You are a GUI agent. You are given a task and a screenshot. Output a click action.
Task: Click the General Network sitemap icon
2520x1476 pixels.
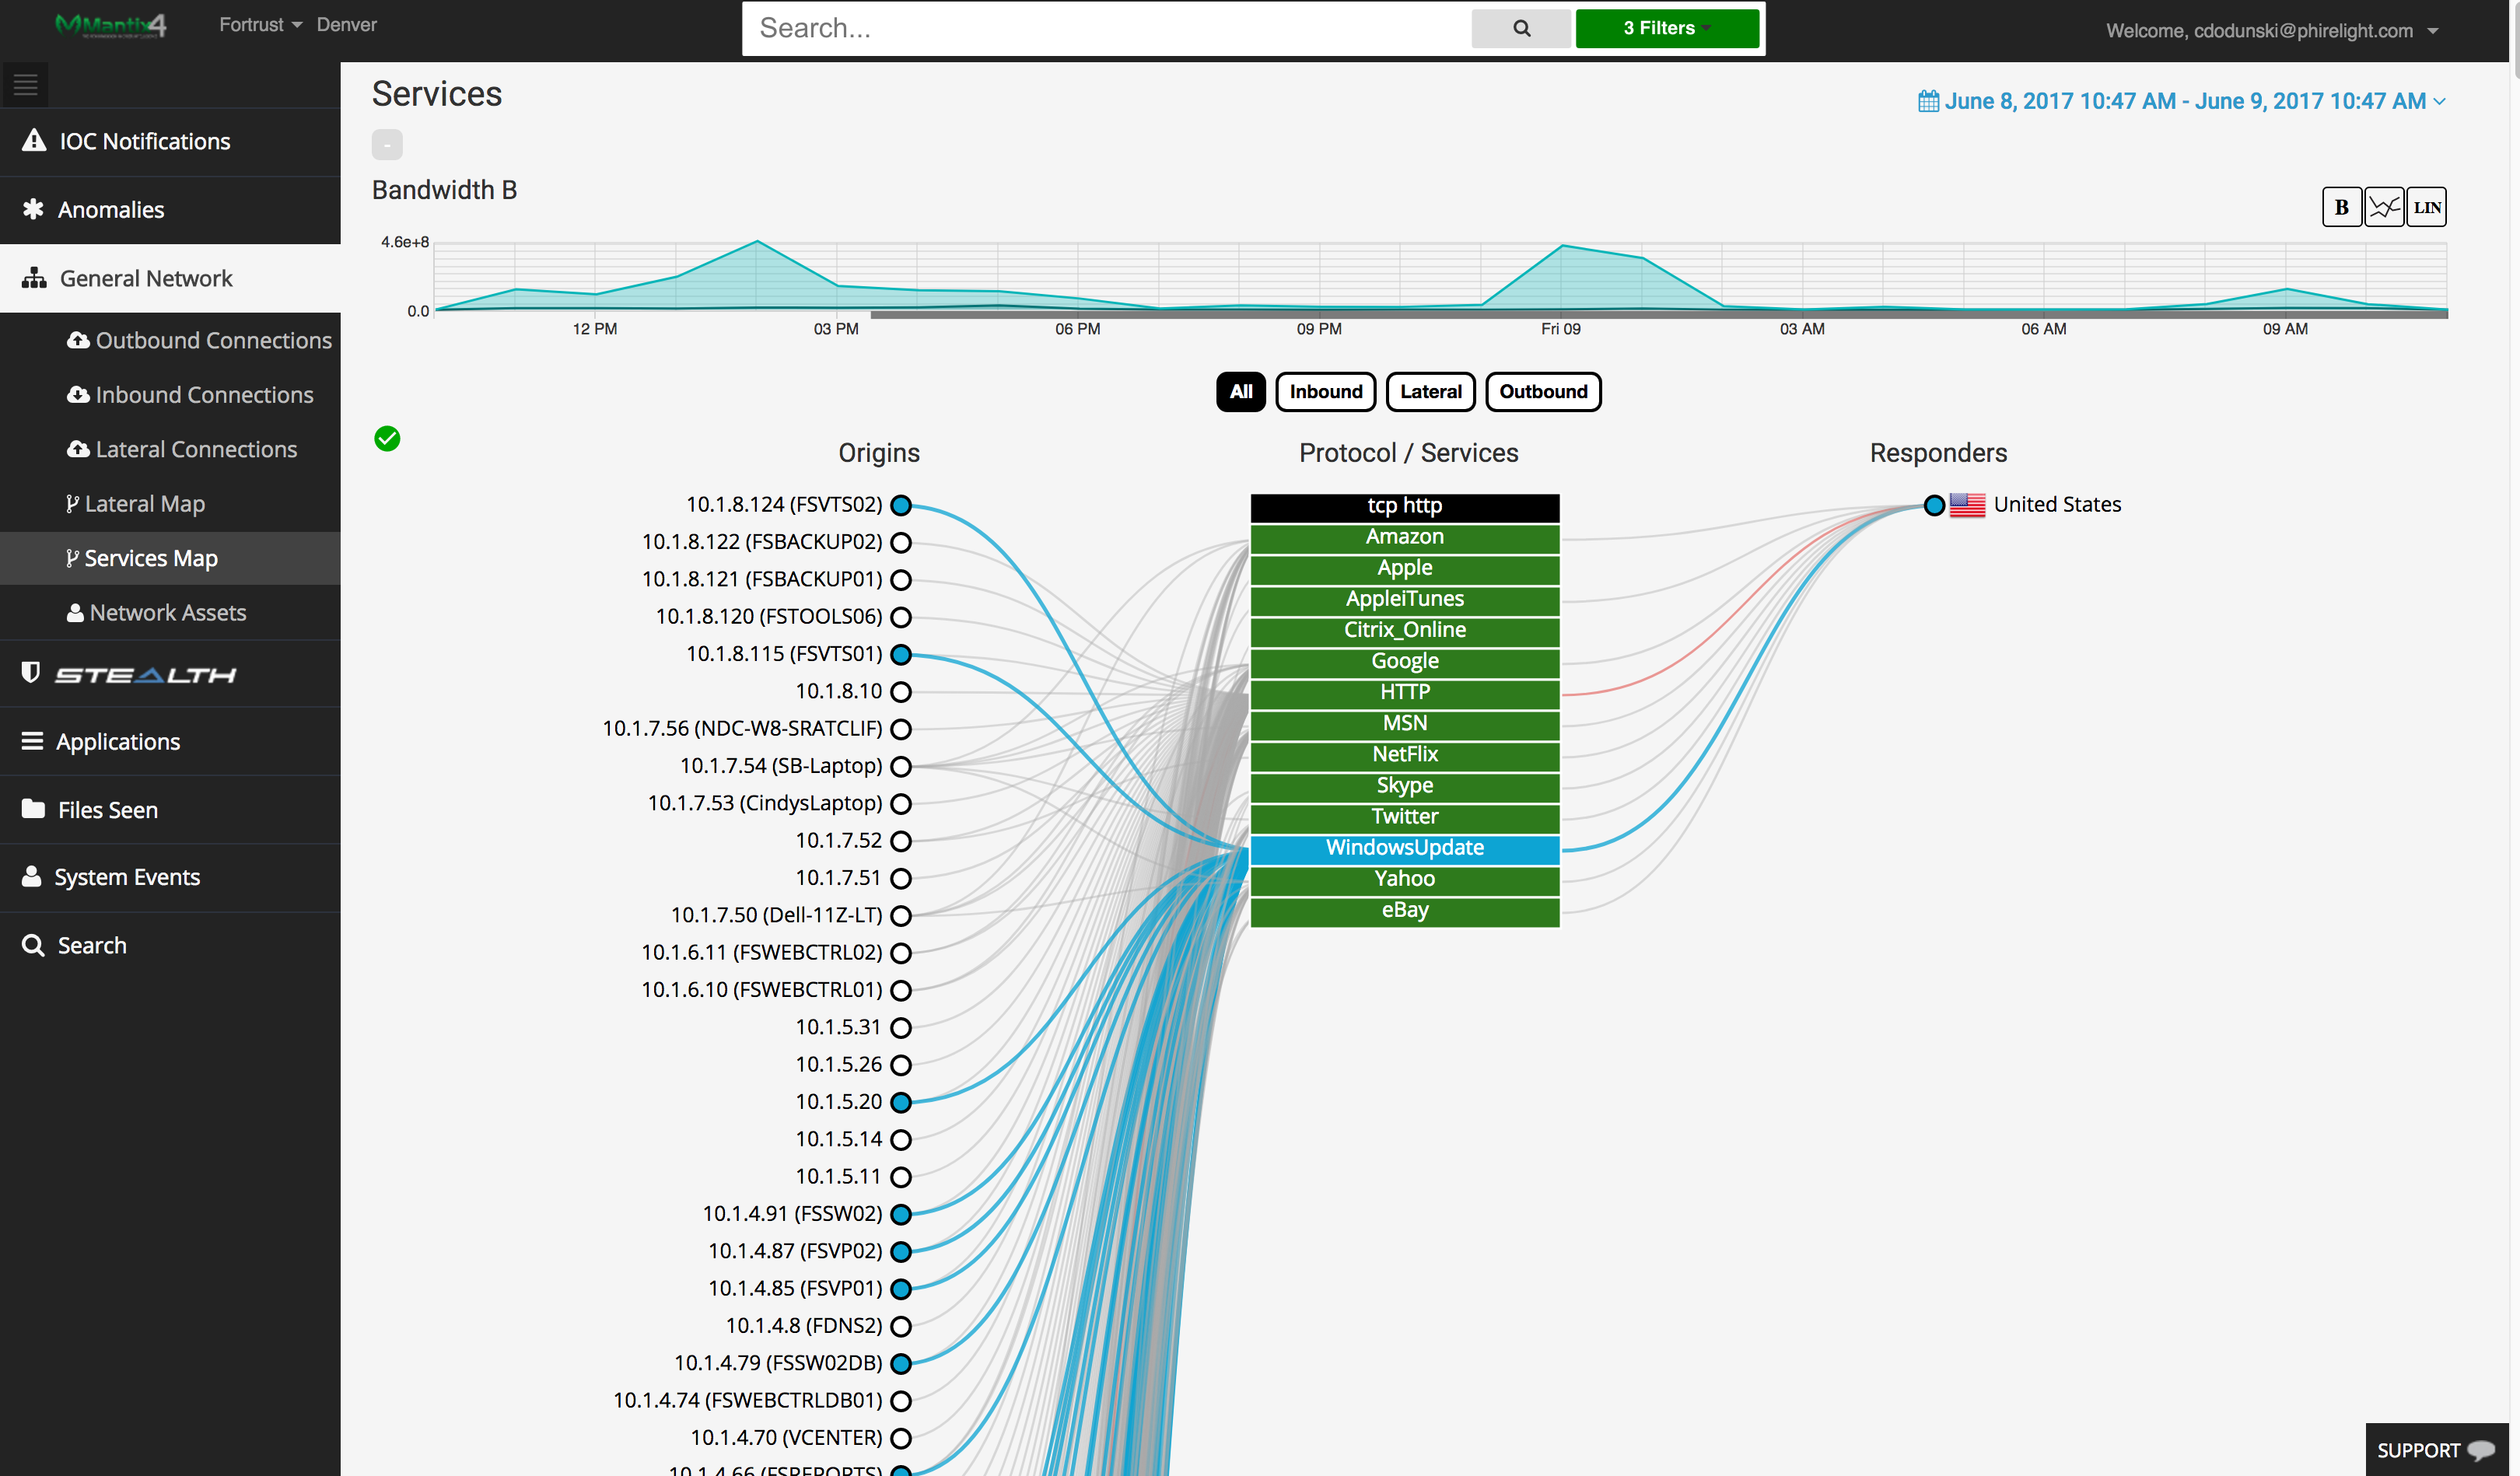[x=34, y=278]
